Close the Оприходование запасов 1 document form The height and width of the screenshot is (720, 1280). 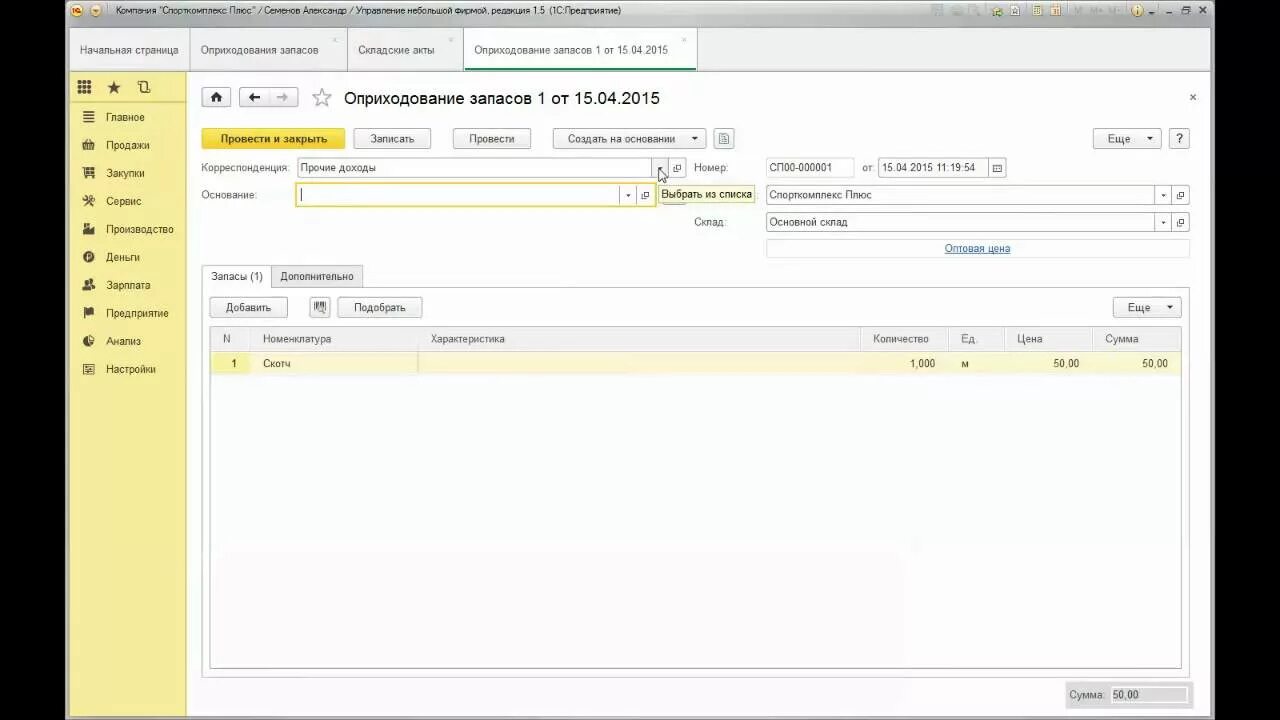tap(1192, 97)
